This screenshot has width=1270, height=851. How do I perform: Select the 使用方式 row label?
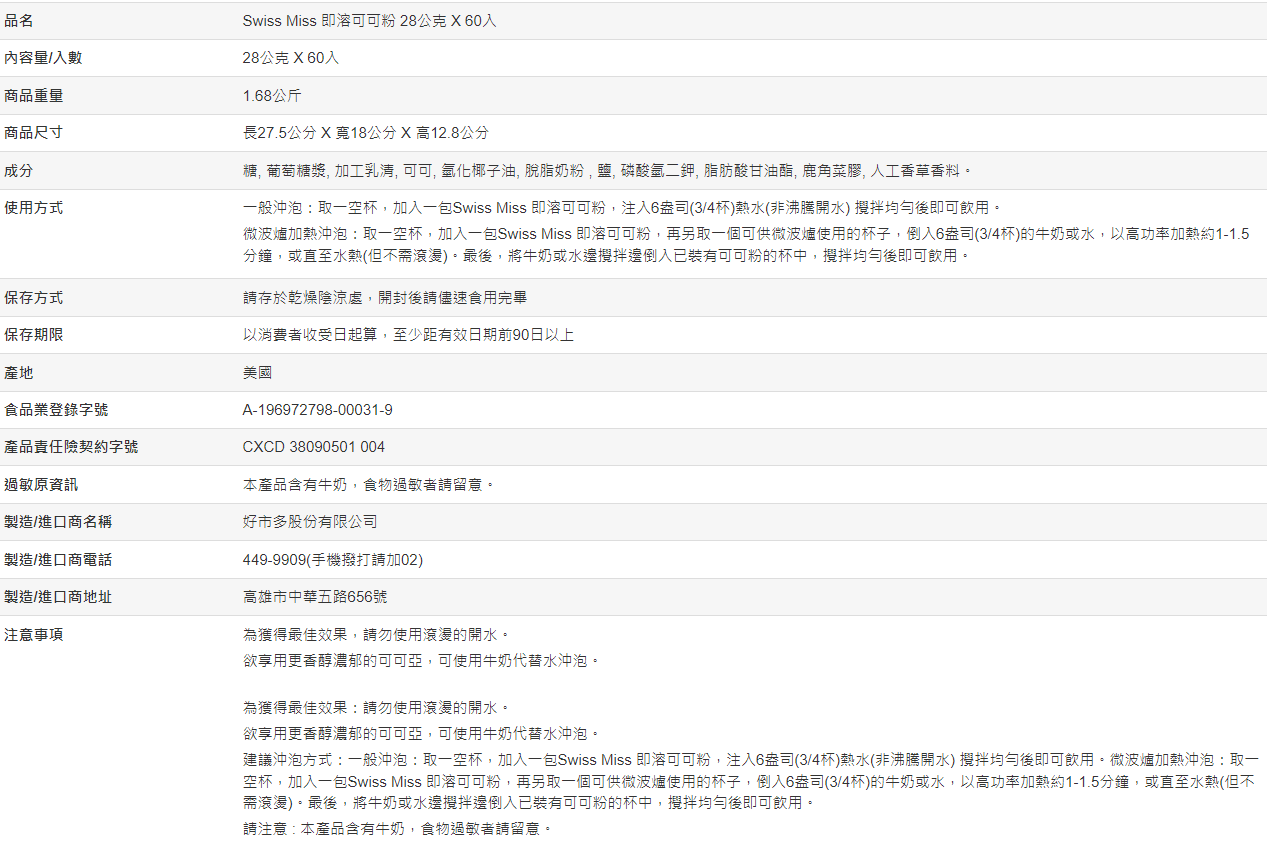coord(33,208)
